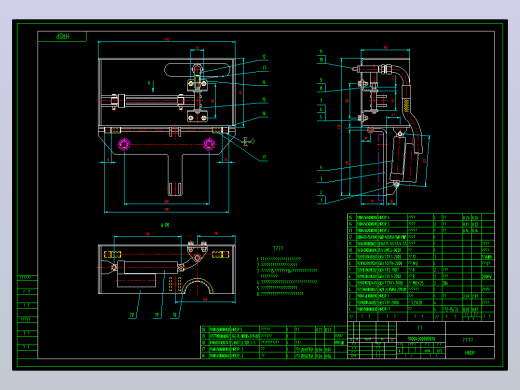Click the left magenta bolt hole
Screen dimensions: 520x390
[124, 144]
